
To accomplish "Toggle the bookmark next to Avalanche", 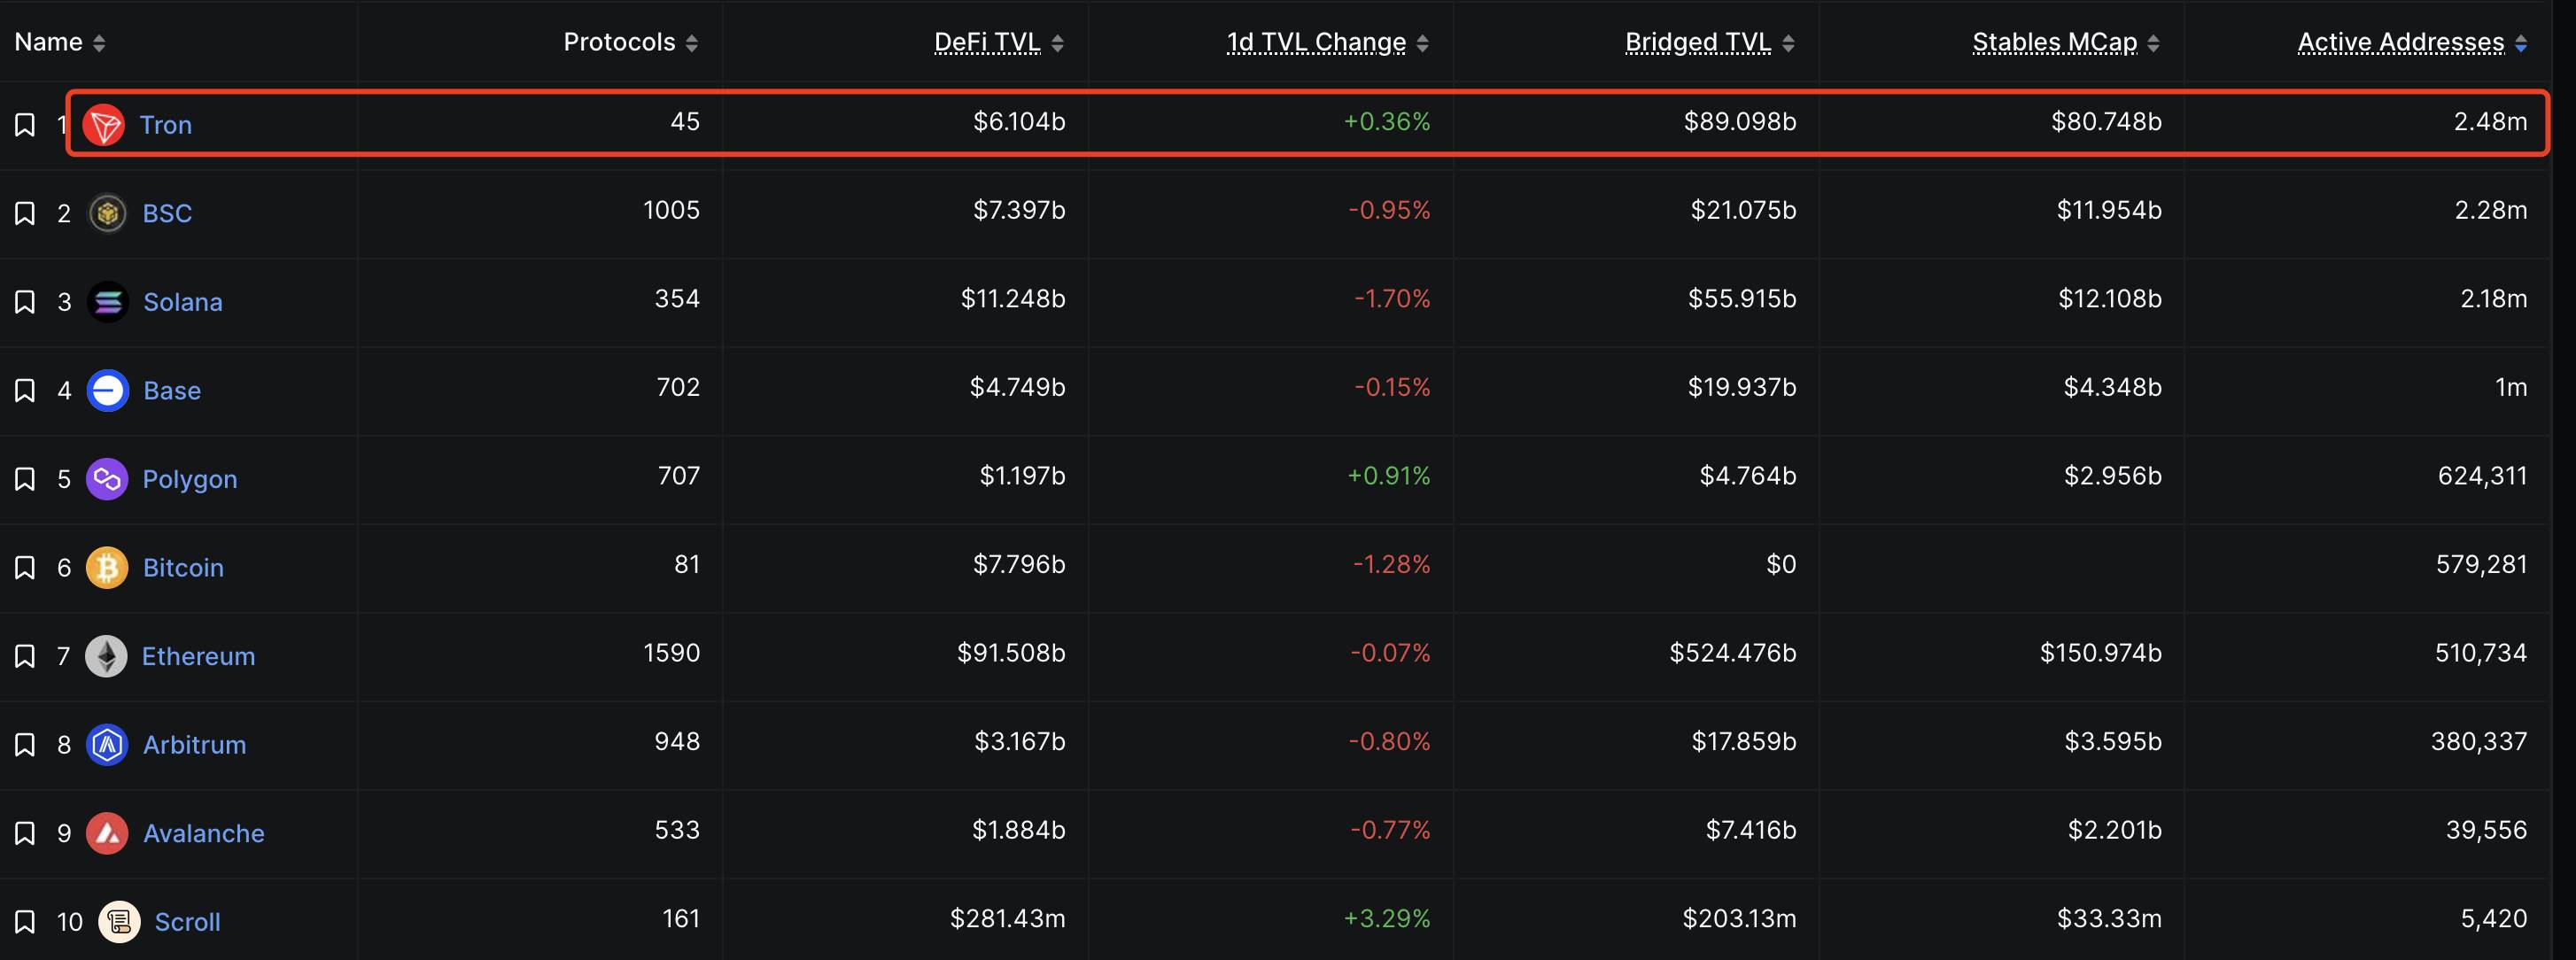I will (25, 833).
